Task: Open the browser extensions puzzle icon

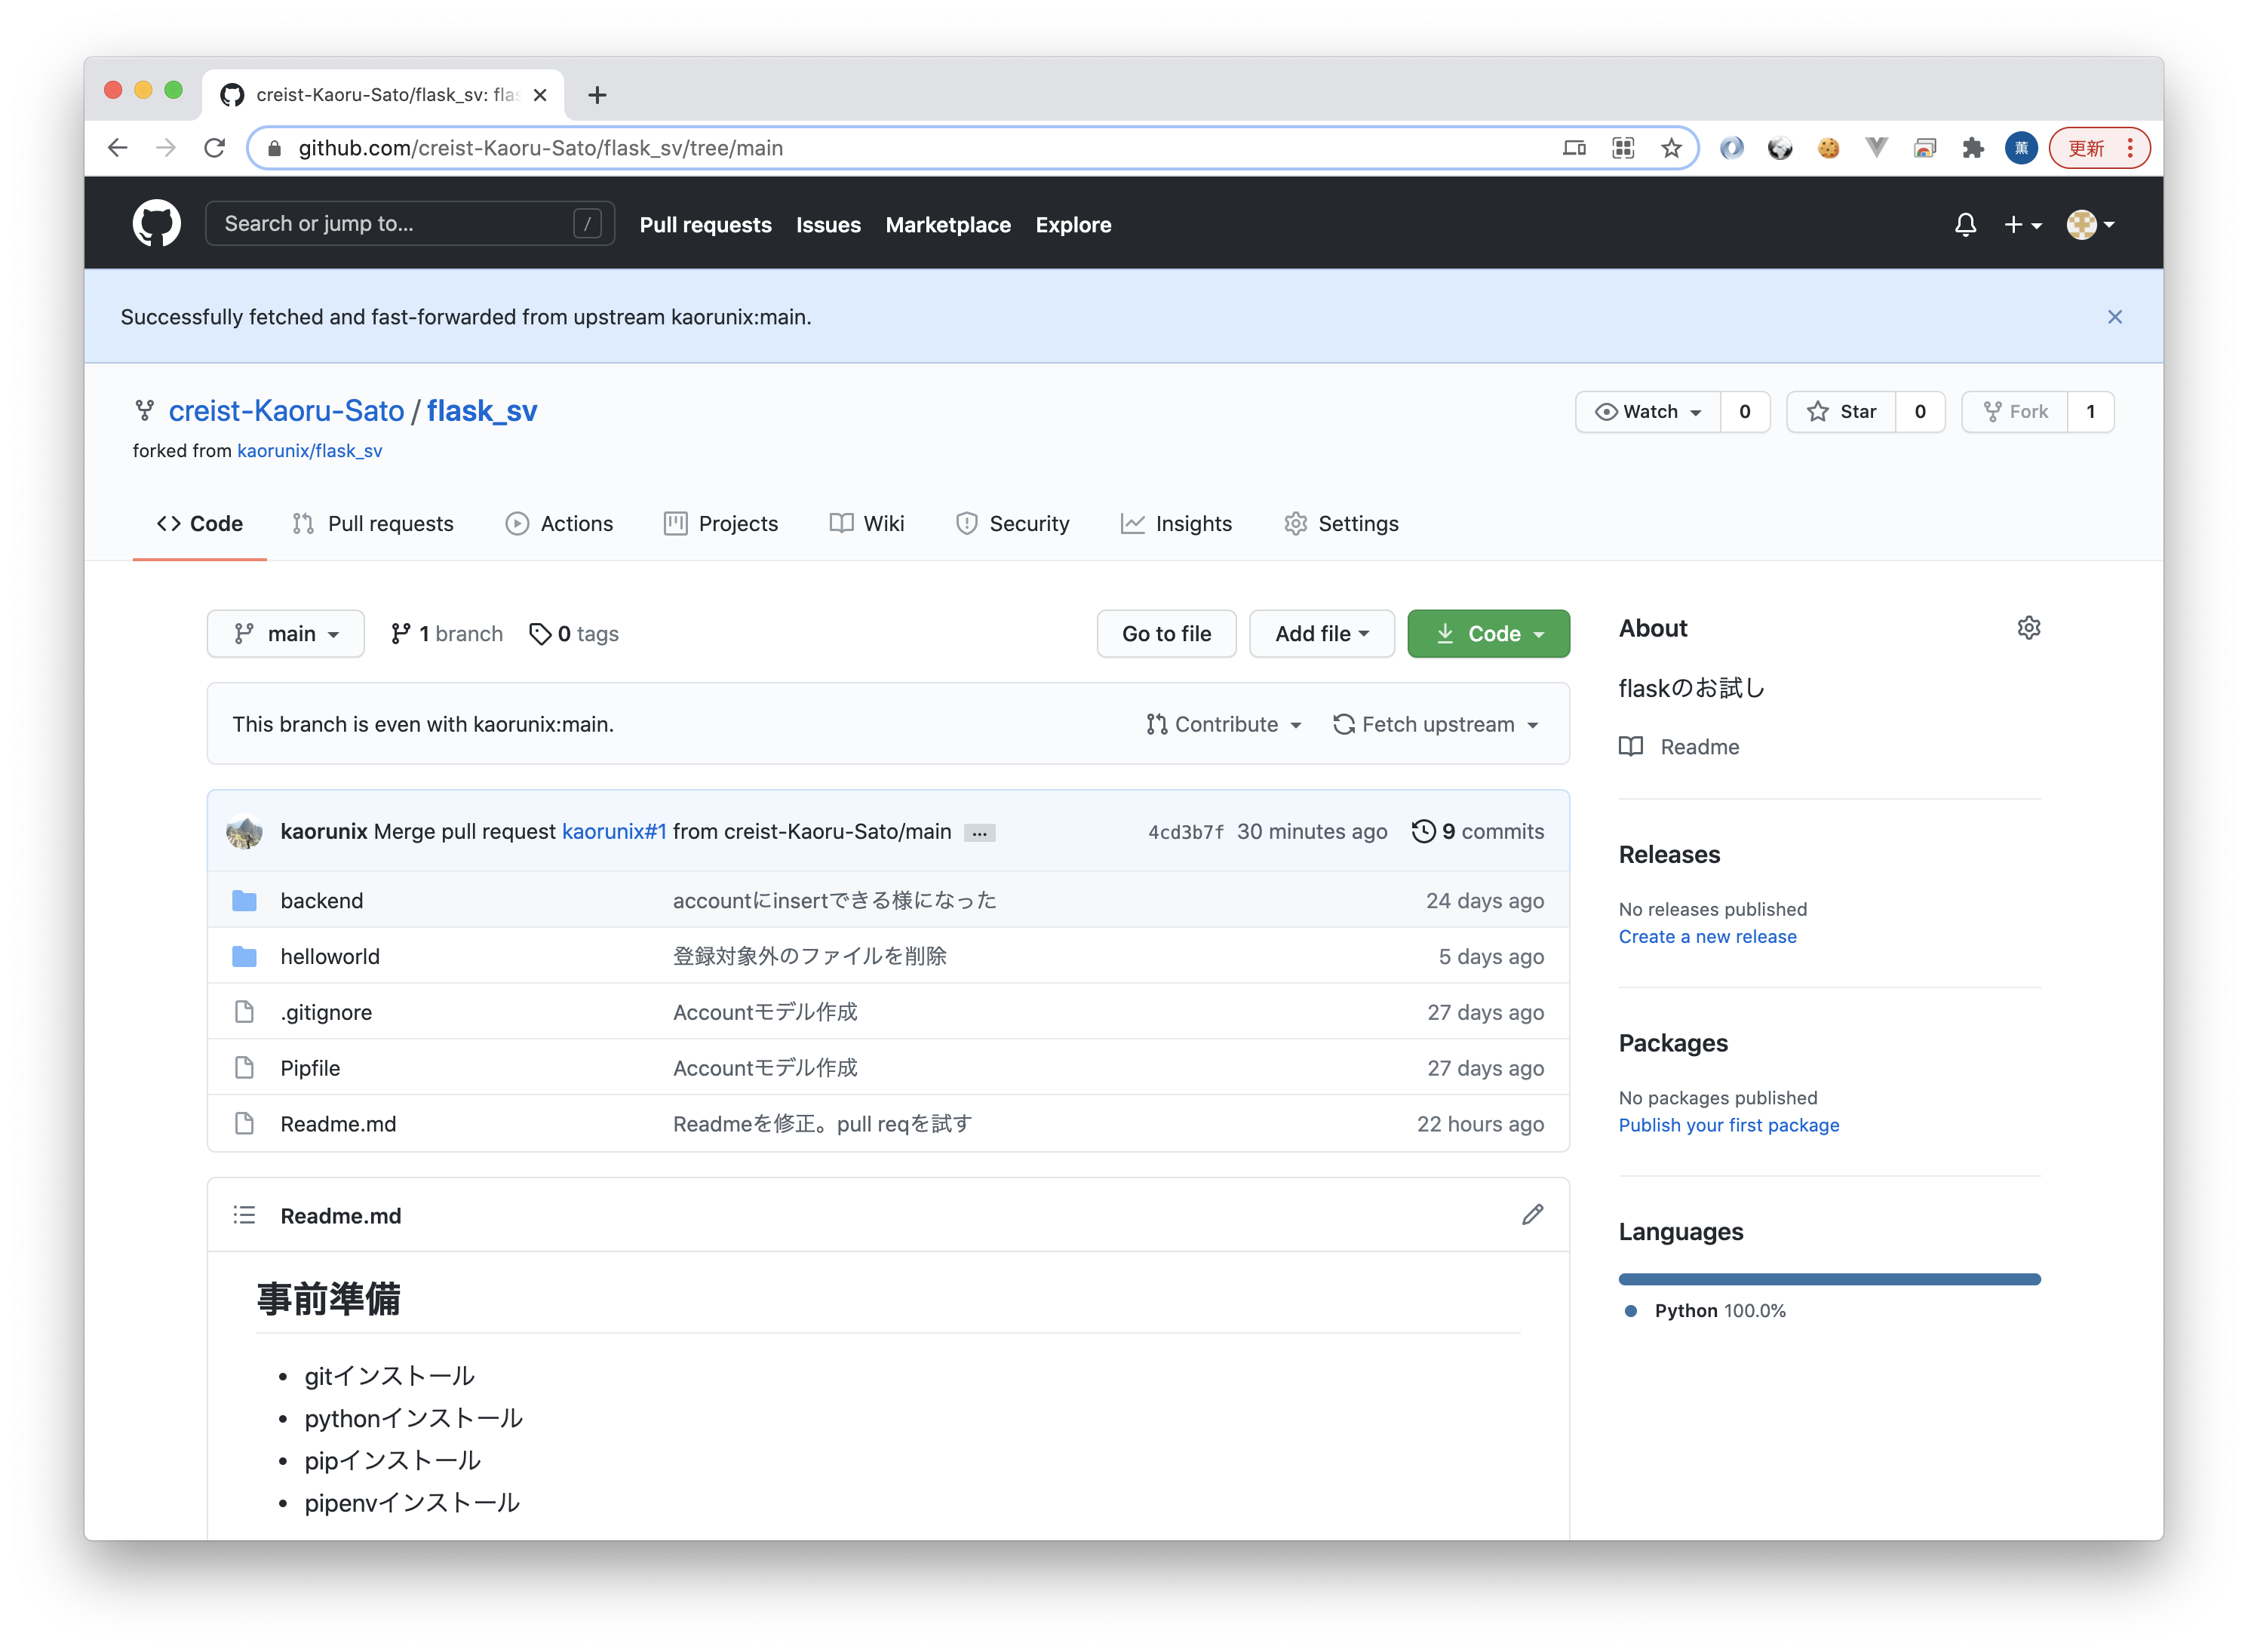Action: click(x=1972, y=148)
